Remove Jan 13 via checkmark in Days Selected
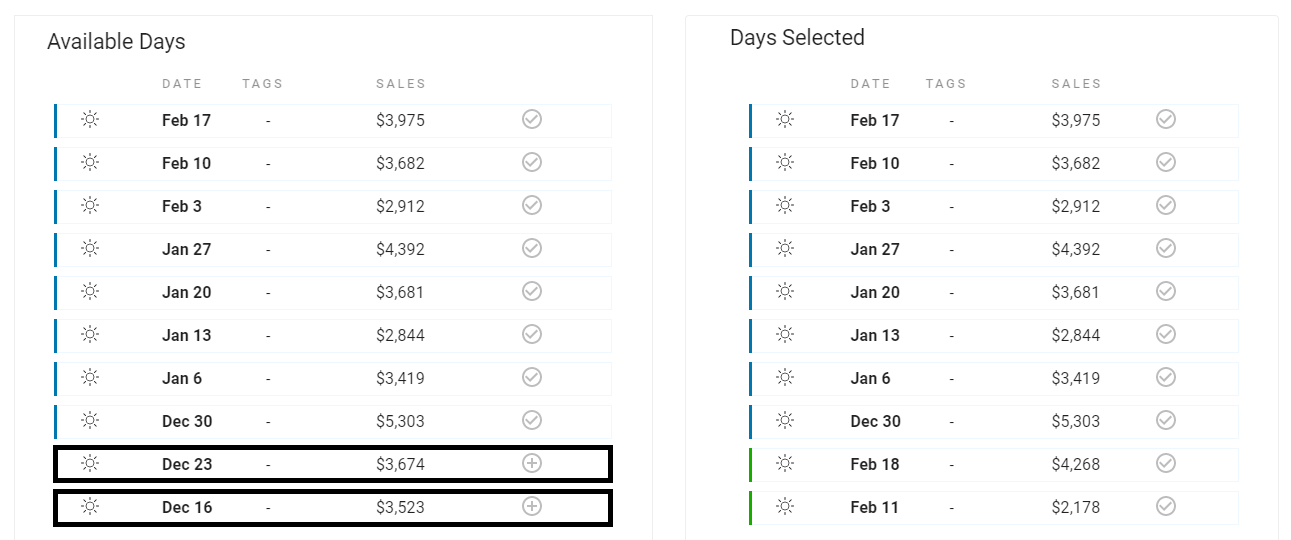Screen dimensions: 1291x540 pos(1166,334)
